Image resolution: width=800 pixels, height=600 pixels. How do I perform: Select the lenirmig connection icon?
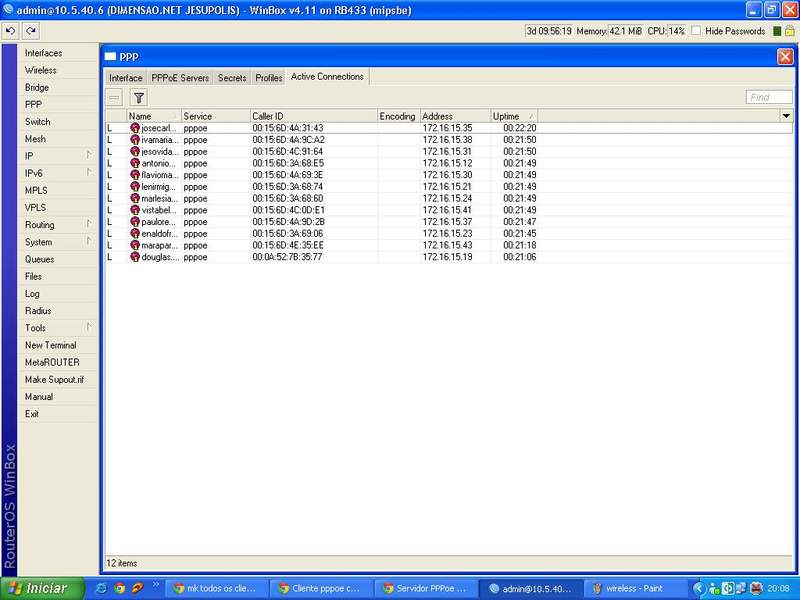coord(135,187)
